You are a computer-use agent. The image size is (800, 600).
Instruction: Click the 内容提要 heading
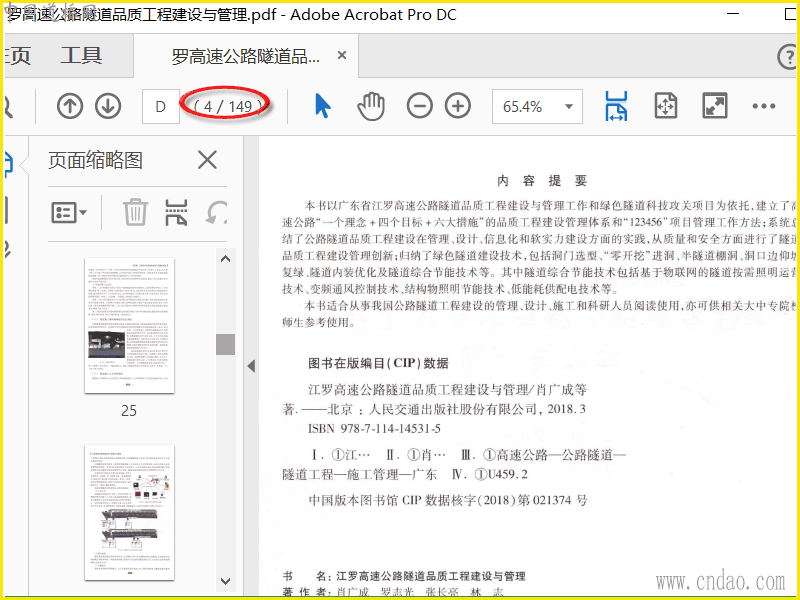tap(542, 181)
